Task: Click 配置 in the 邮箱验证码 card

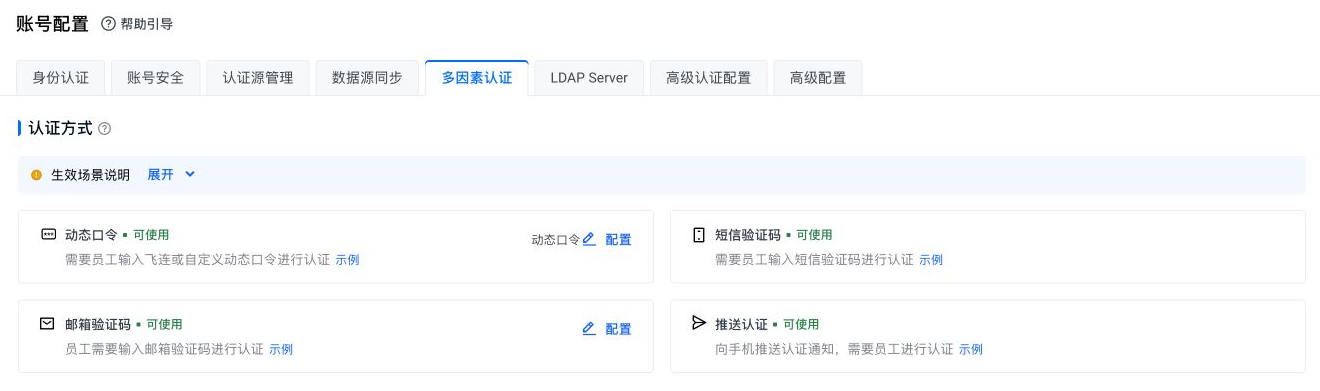Action: [x=618, y=329]
